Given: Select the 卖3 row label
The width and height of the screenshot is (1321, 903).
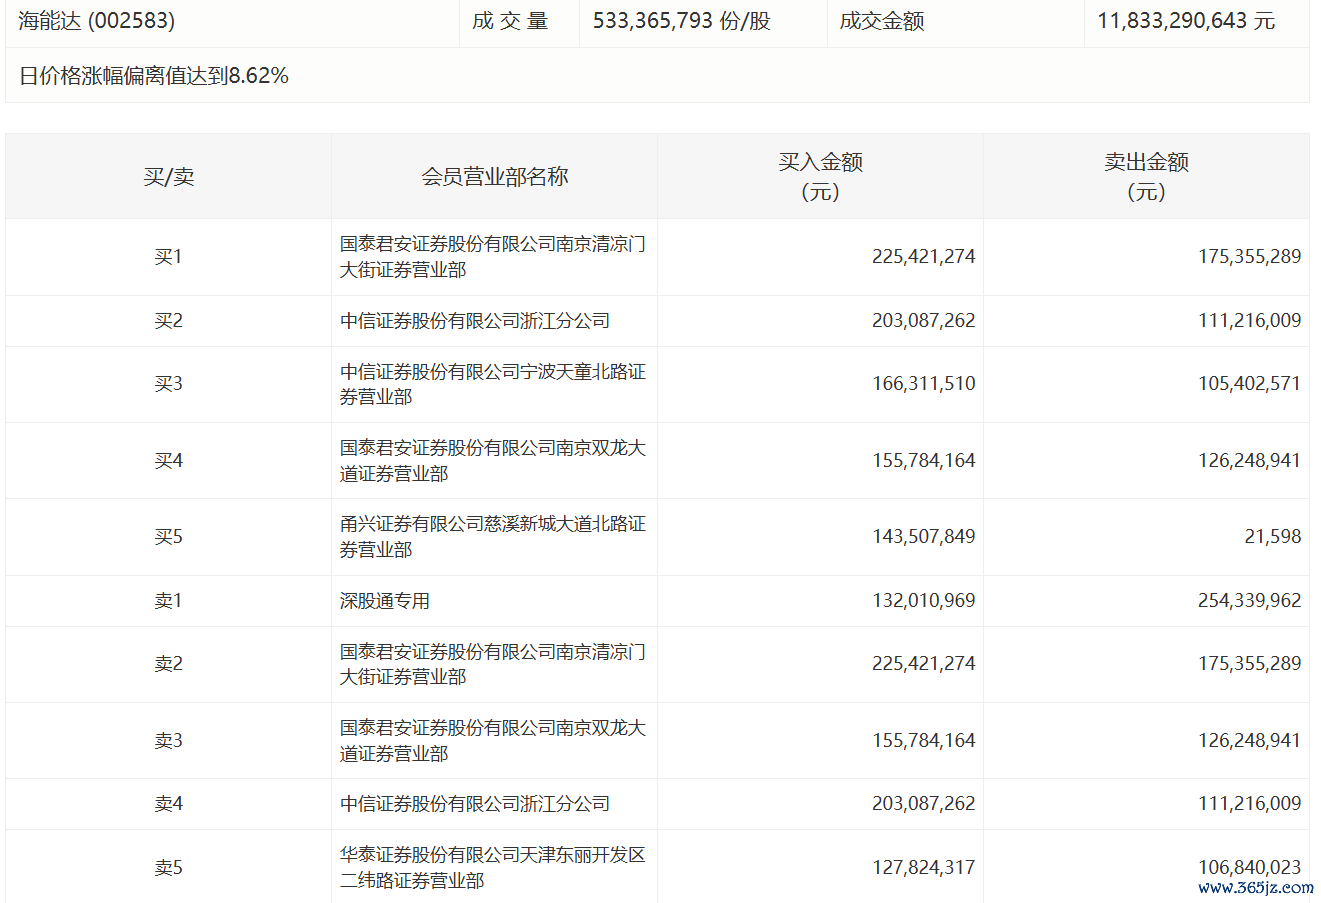Looking at the screenshot, I should [169, 741].
